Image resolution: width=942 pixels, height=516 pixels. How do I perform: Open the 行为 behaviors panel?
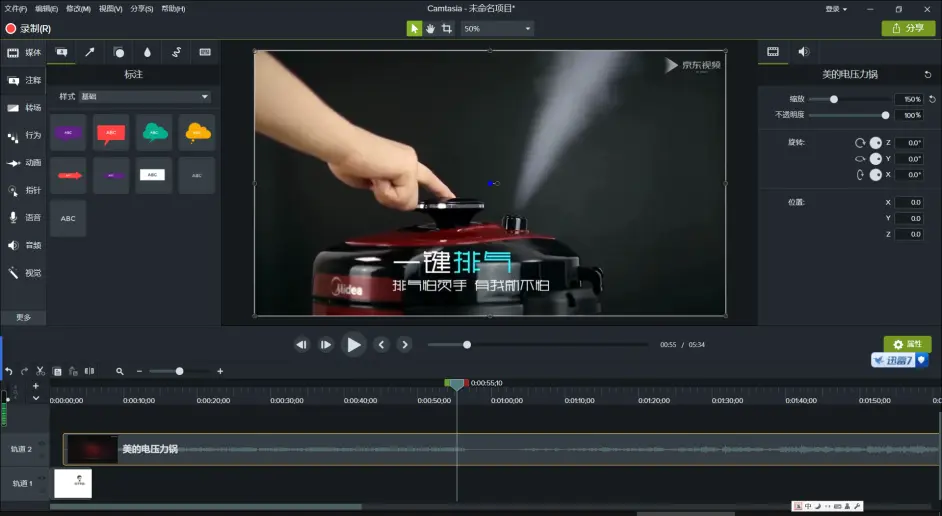24,136
